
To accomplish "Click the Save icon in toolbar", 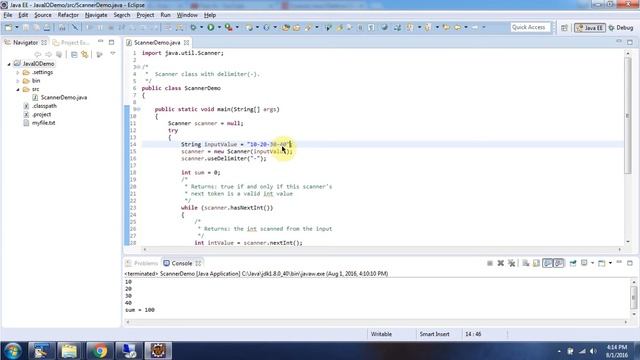I will 26,27.
